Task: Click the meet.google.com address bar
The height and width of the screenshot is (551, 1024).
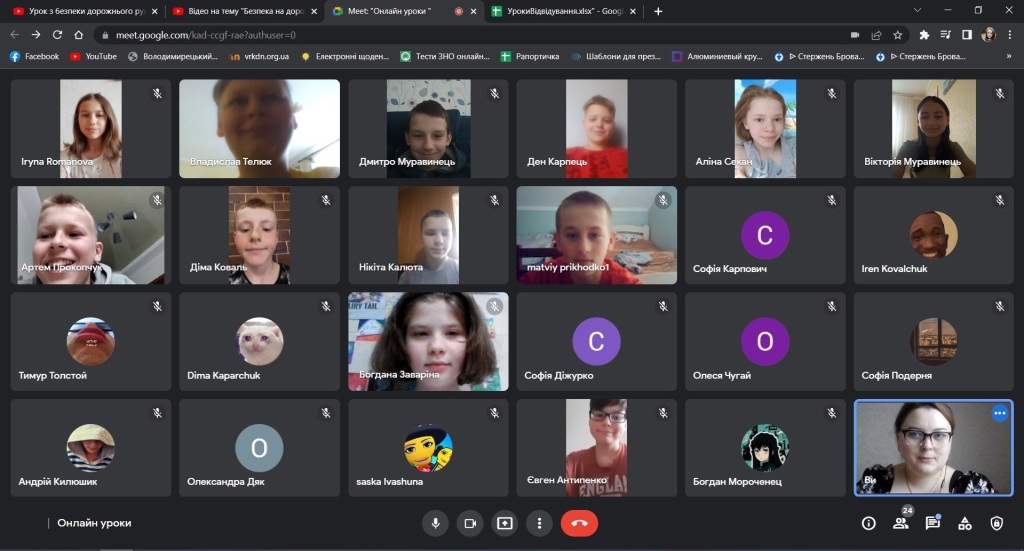Action: point(400,34)
